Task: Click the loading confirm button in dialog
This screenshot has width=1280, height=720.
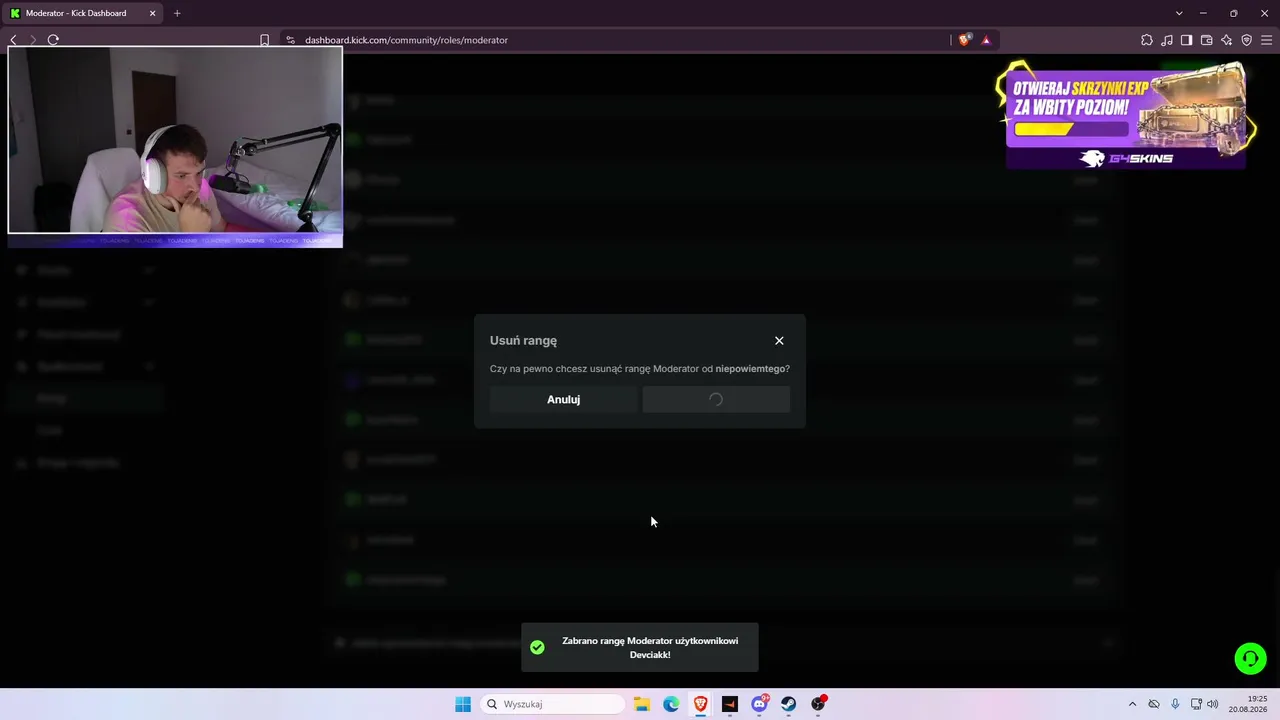Action: (716, 399)
